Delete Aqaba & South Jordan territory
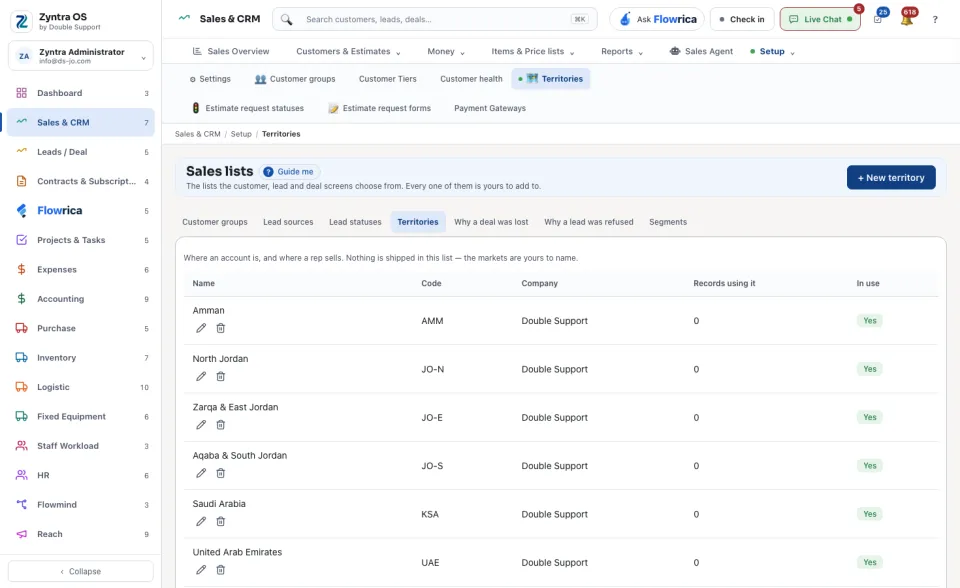 [x=220, y=473]
